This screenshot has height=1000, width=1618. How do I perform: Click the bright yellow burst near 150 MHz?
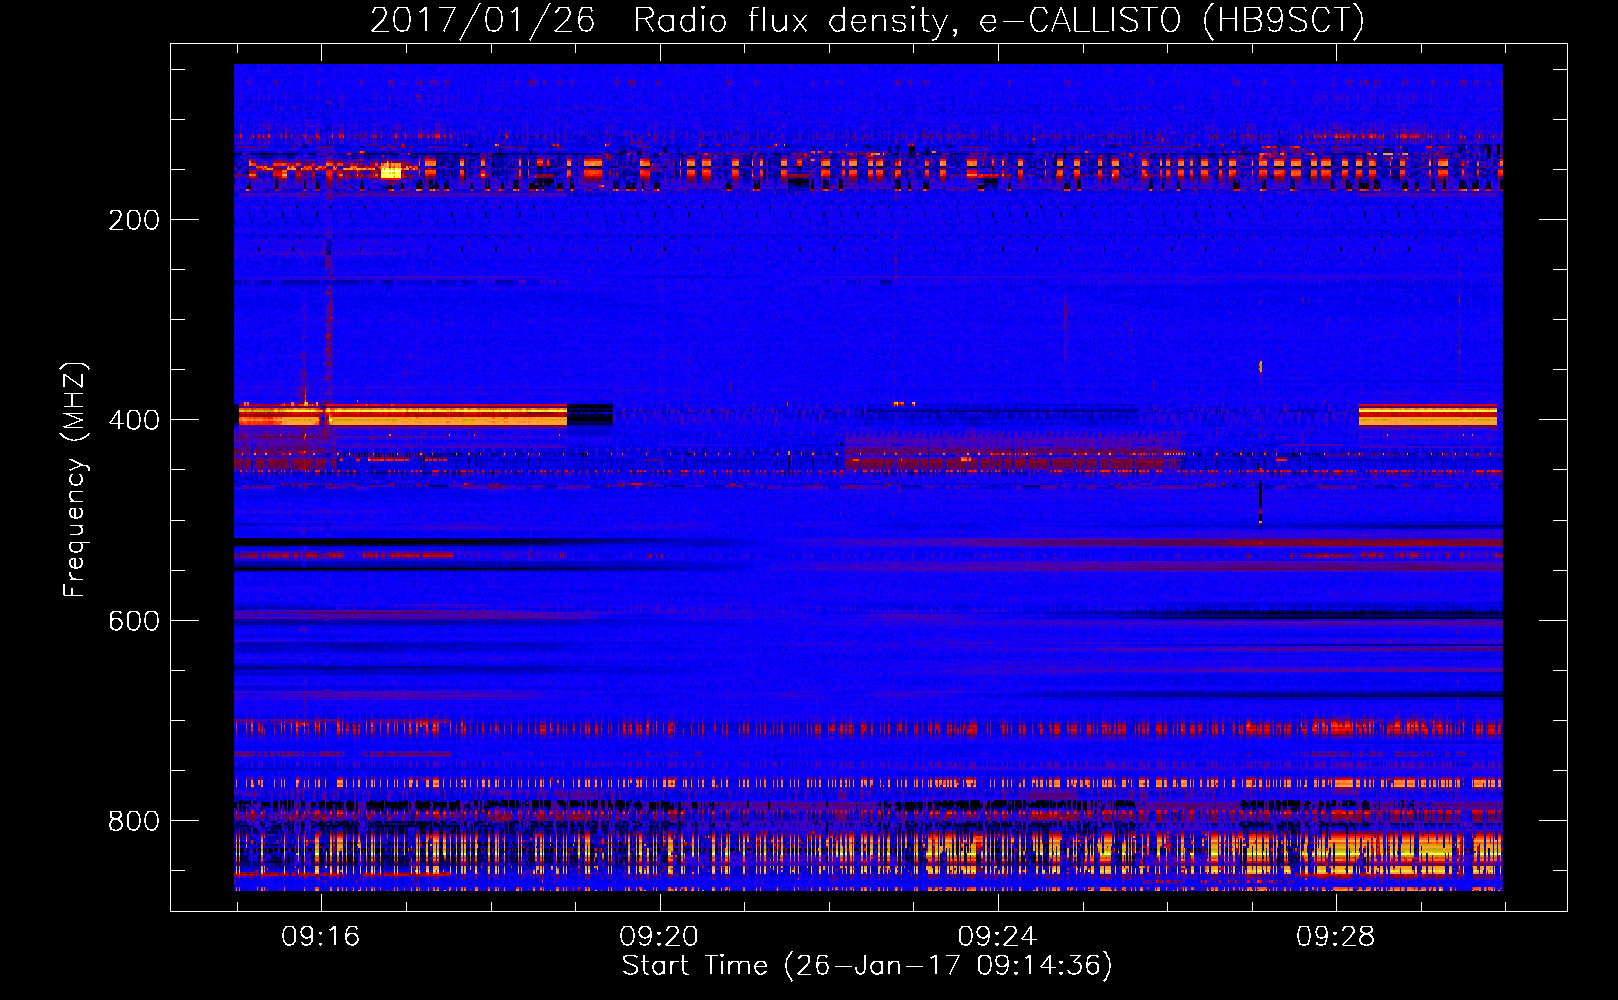pos(391,171)
